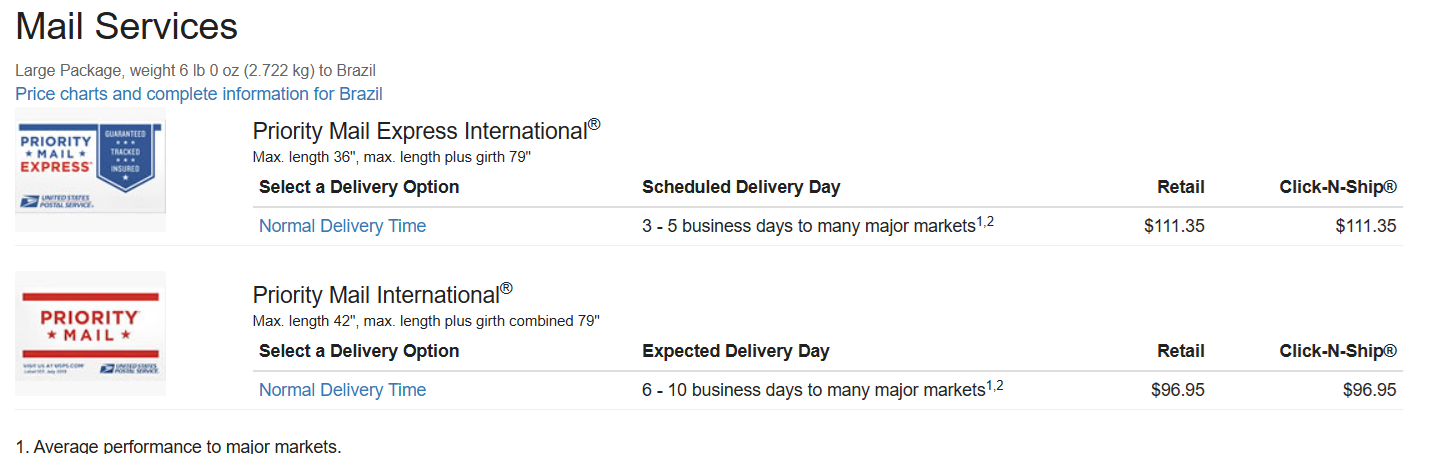Open price charts and complete information for Brazil

[199, 94]
